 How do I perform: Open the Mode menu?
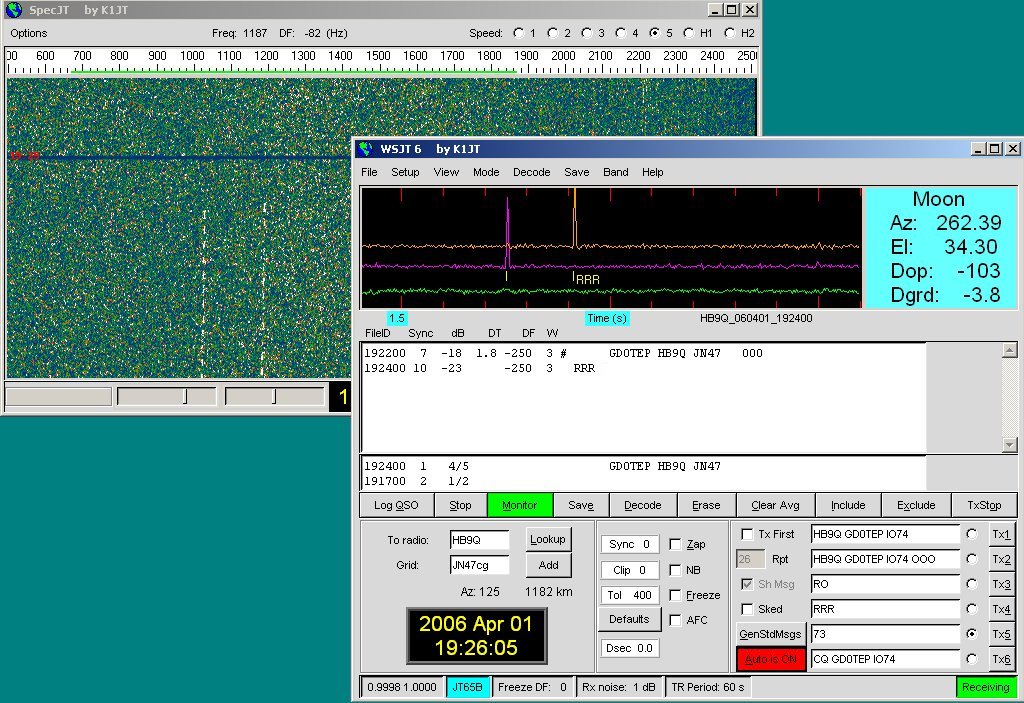486,172
